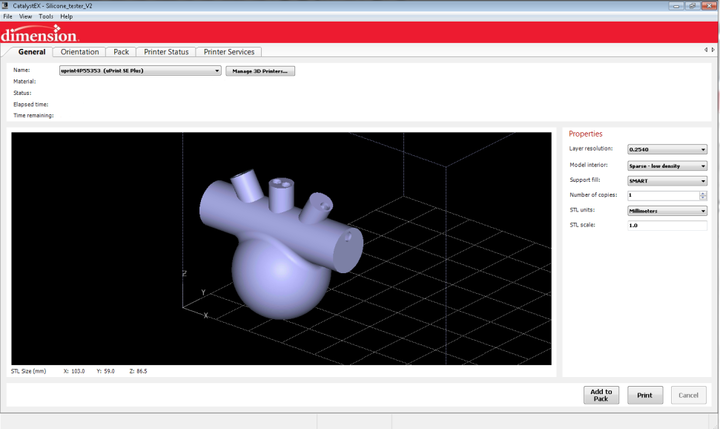Click the Number of copies field
The width and height of the screenshot is (720, 429).
point(663,195)
